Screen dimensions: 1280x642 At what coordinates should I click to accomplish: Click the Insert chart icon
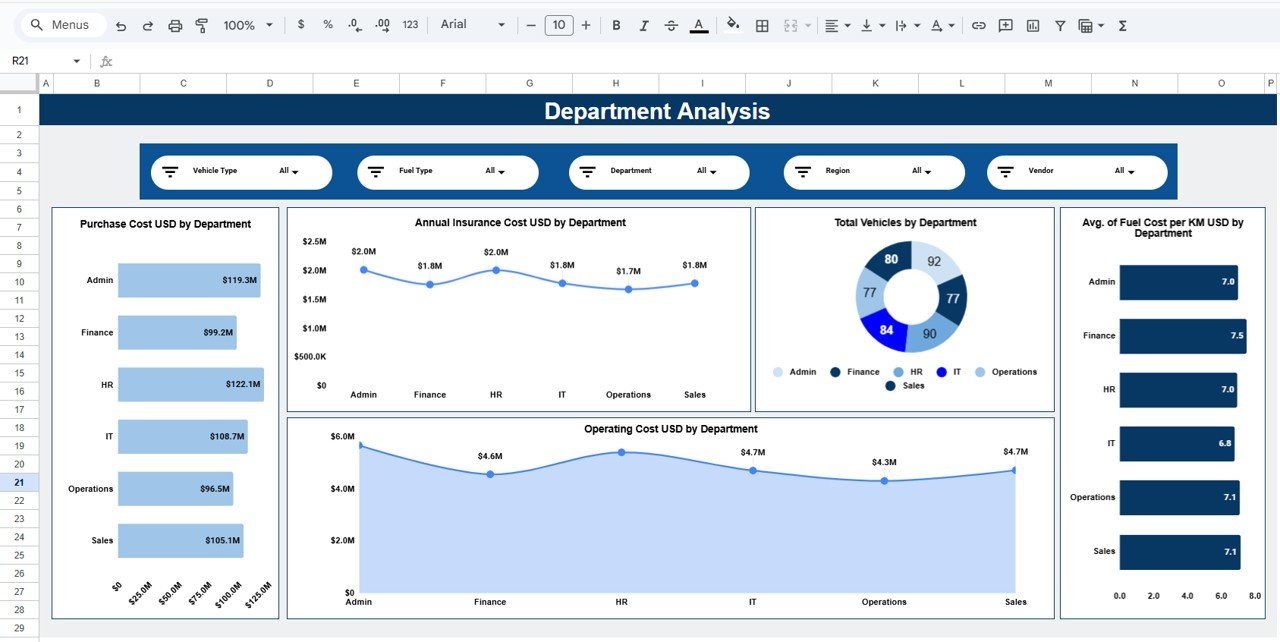point(1033,26)
